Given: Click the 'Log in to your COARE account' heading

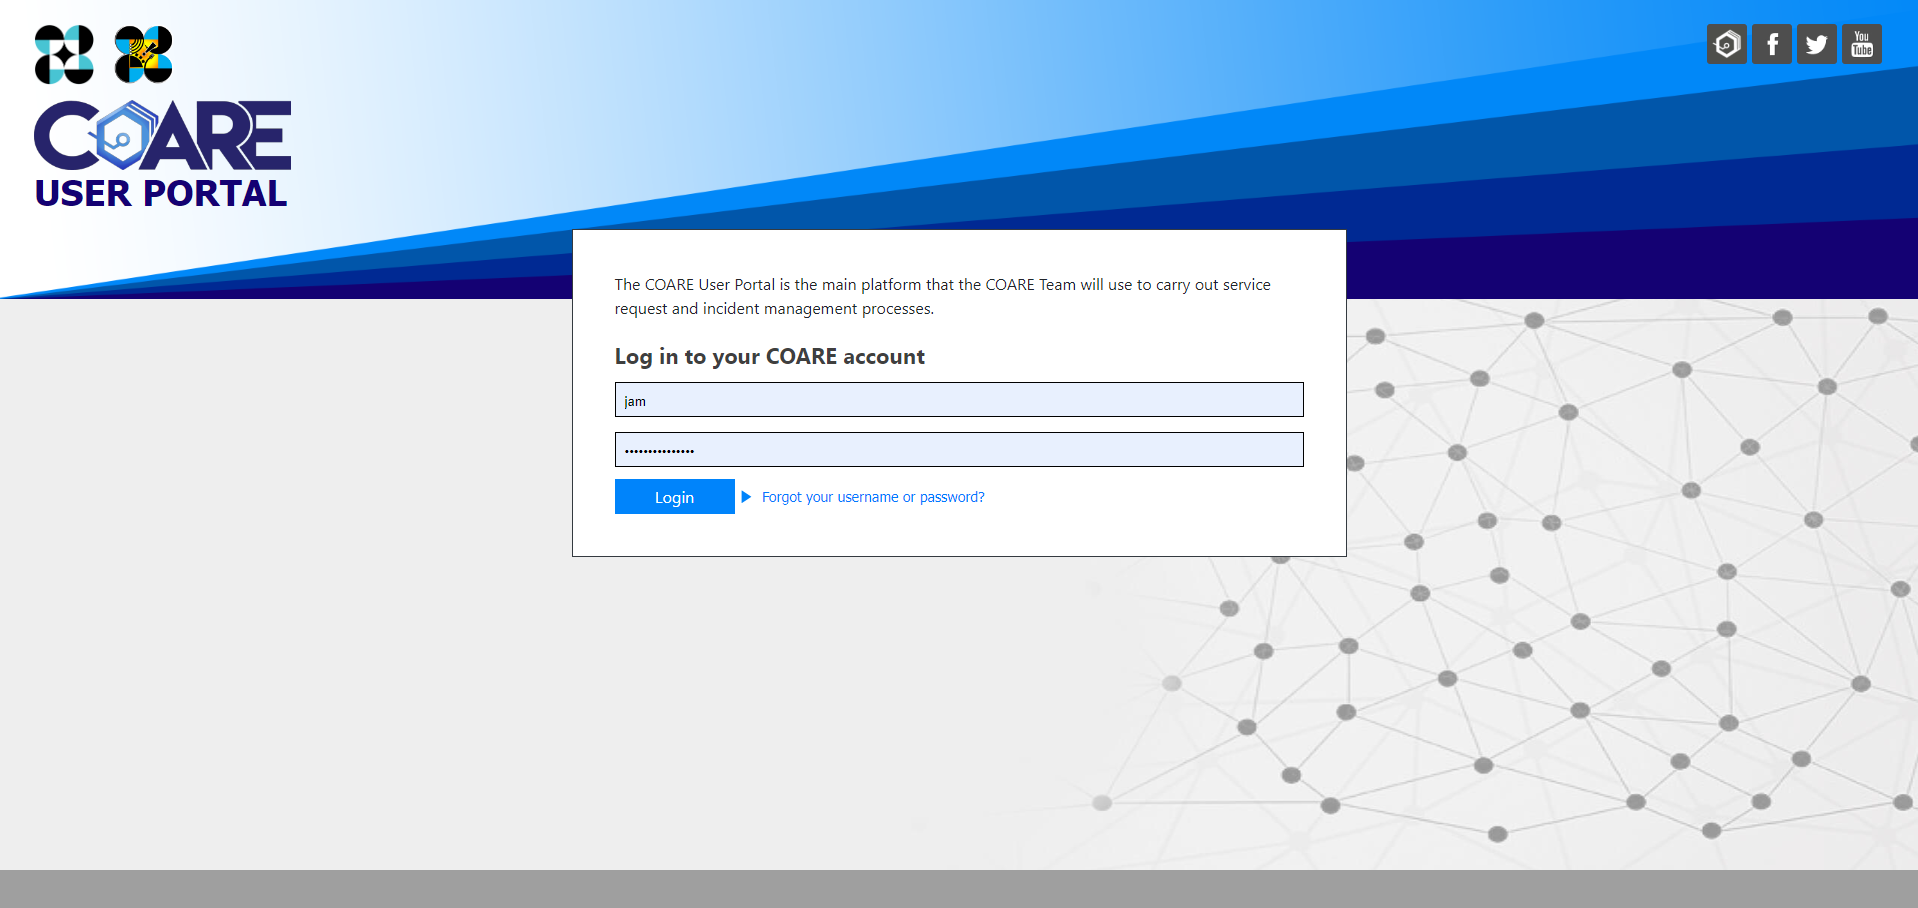Looking at the screenshot, I should pos(769,357).
